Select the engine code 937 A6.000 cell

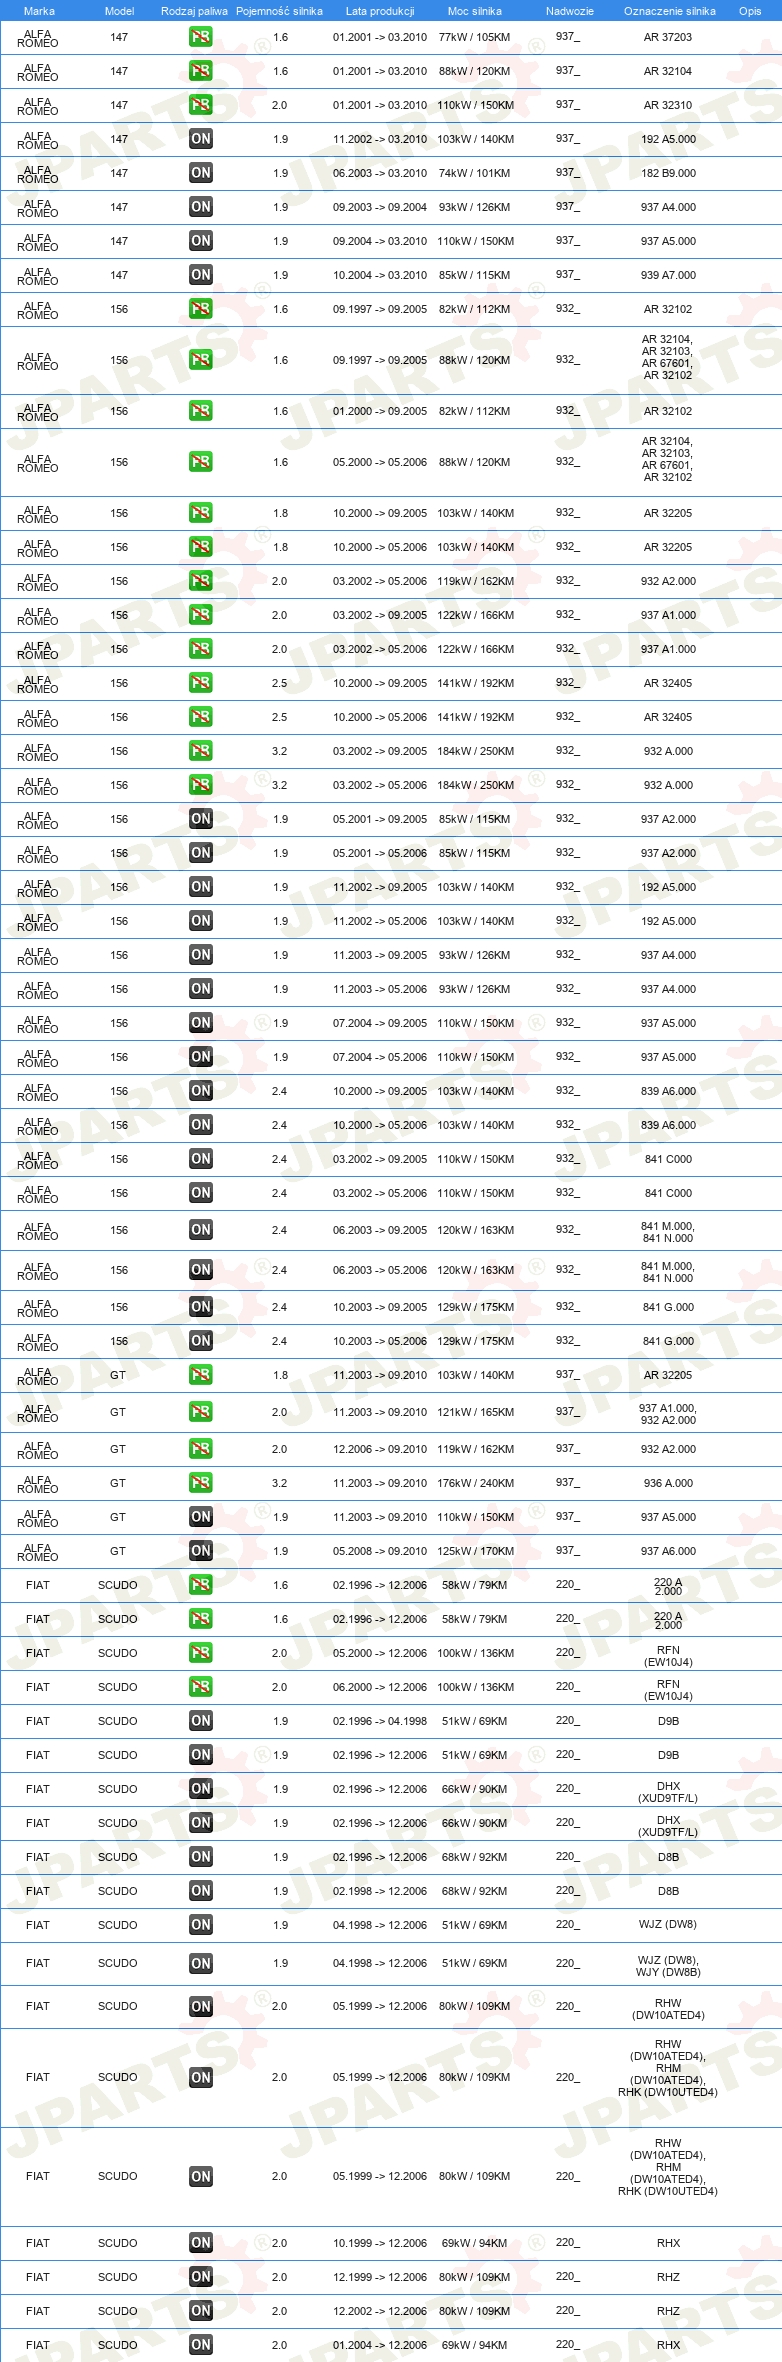point(668,1551)
